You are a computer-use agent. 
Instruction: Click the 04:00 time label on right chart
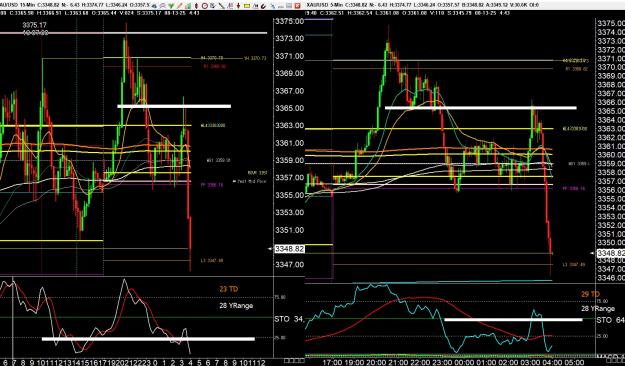coord(551,362)
